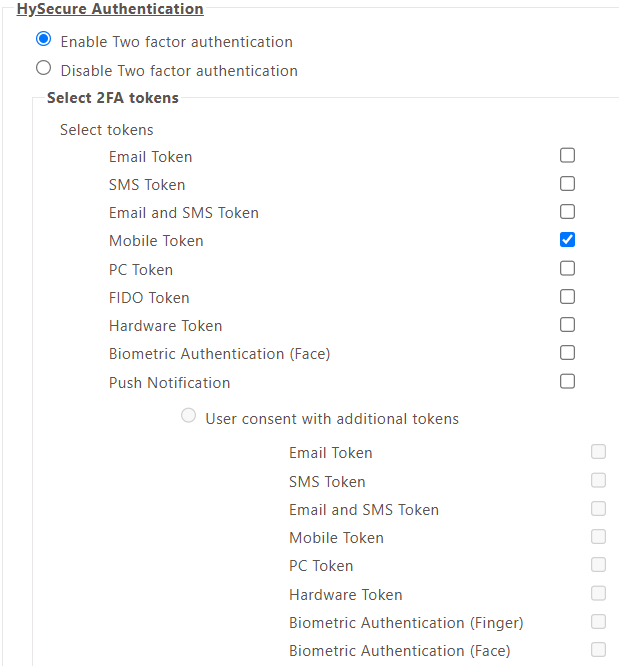Enable Email and SMS Token in Select tokens
619x666 pixels.
(x=567, y=212)
